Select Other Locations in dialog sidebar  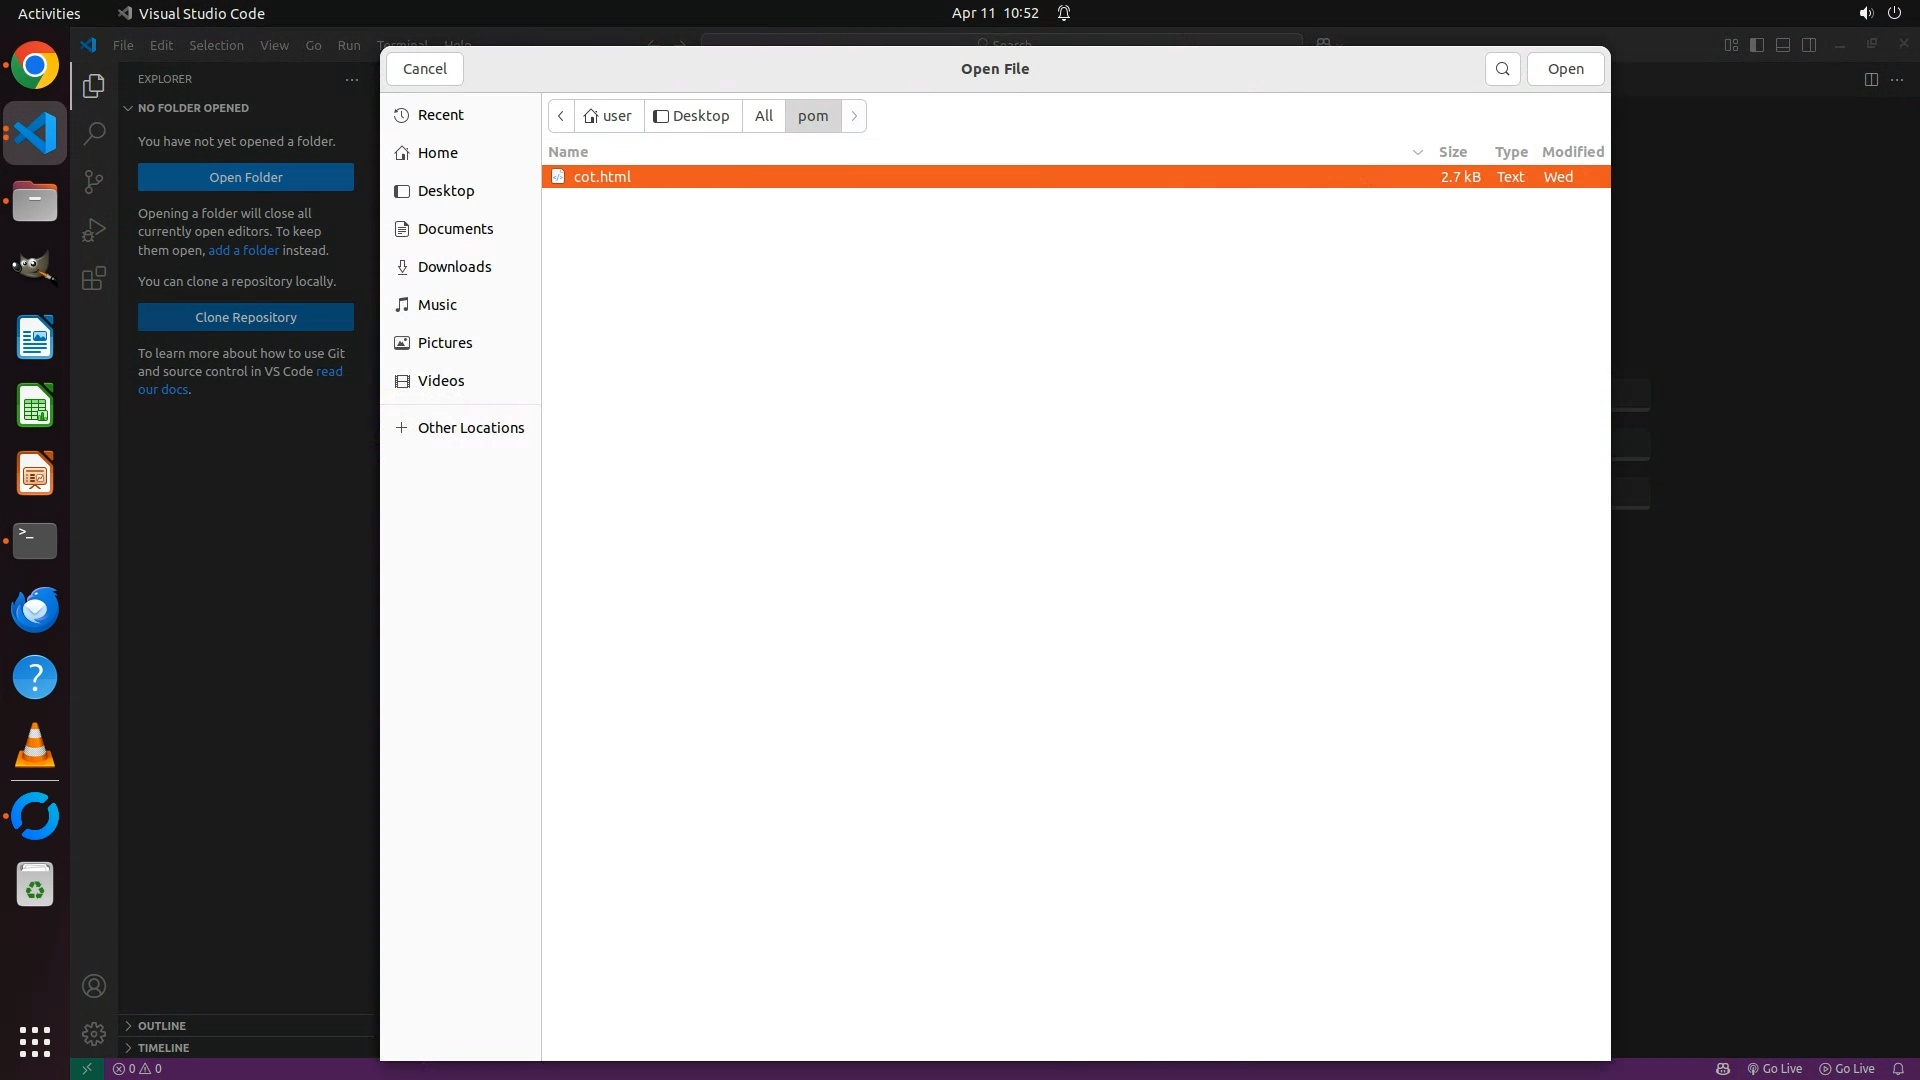pyautogui.click(x=470, y=428)
